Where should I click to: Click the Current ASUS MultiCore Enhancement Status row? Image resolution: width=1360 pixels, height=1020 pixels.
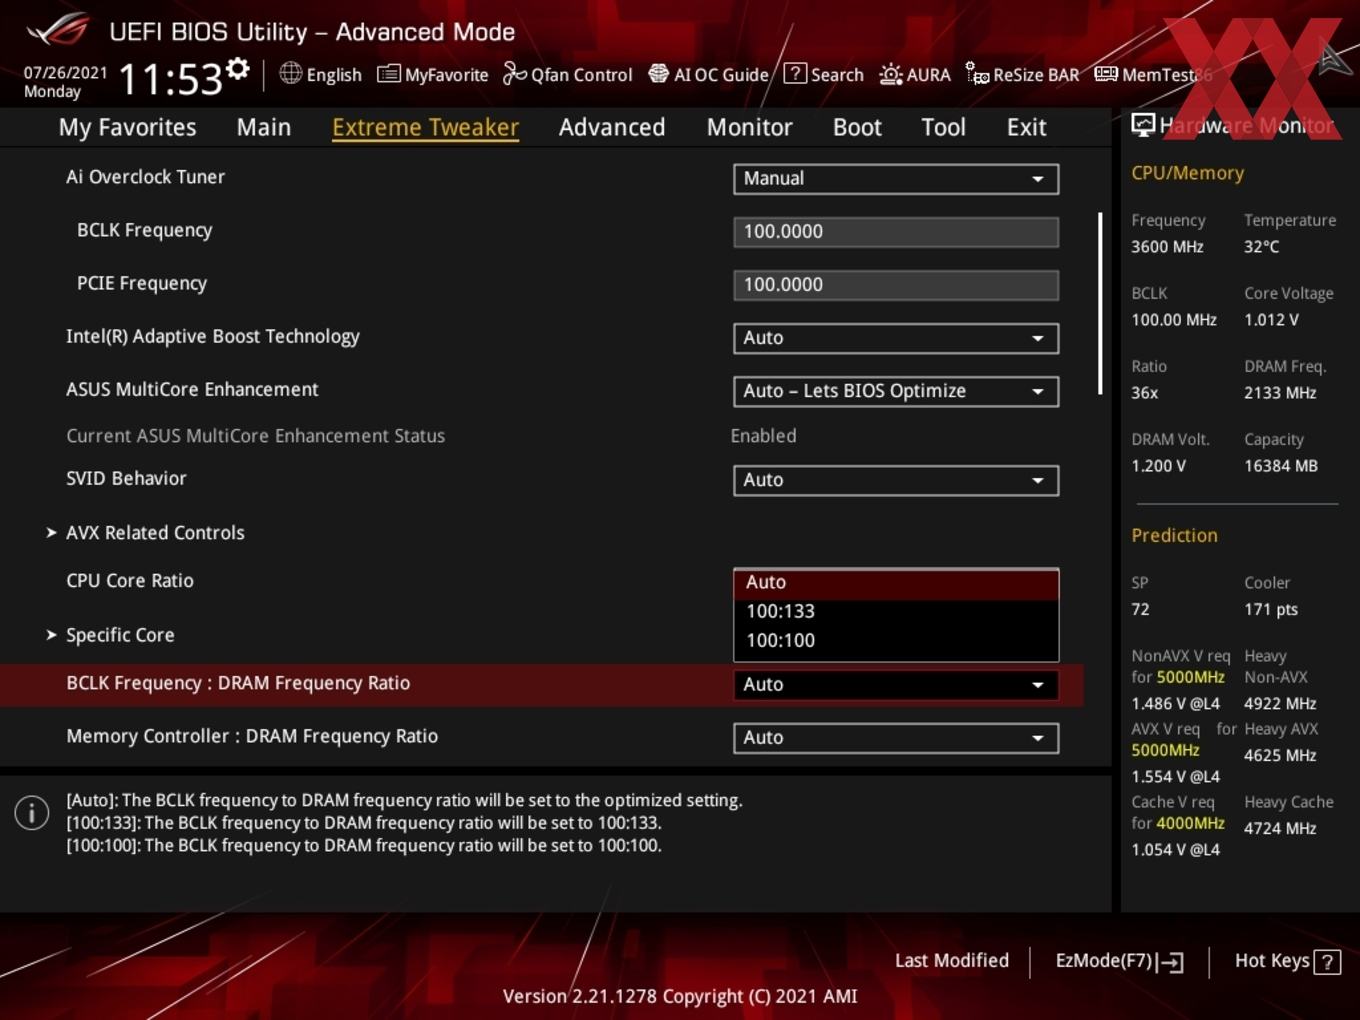(x=540, y=436)
